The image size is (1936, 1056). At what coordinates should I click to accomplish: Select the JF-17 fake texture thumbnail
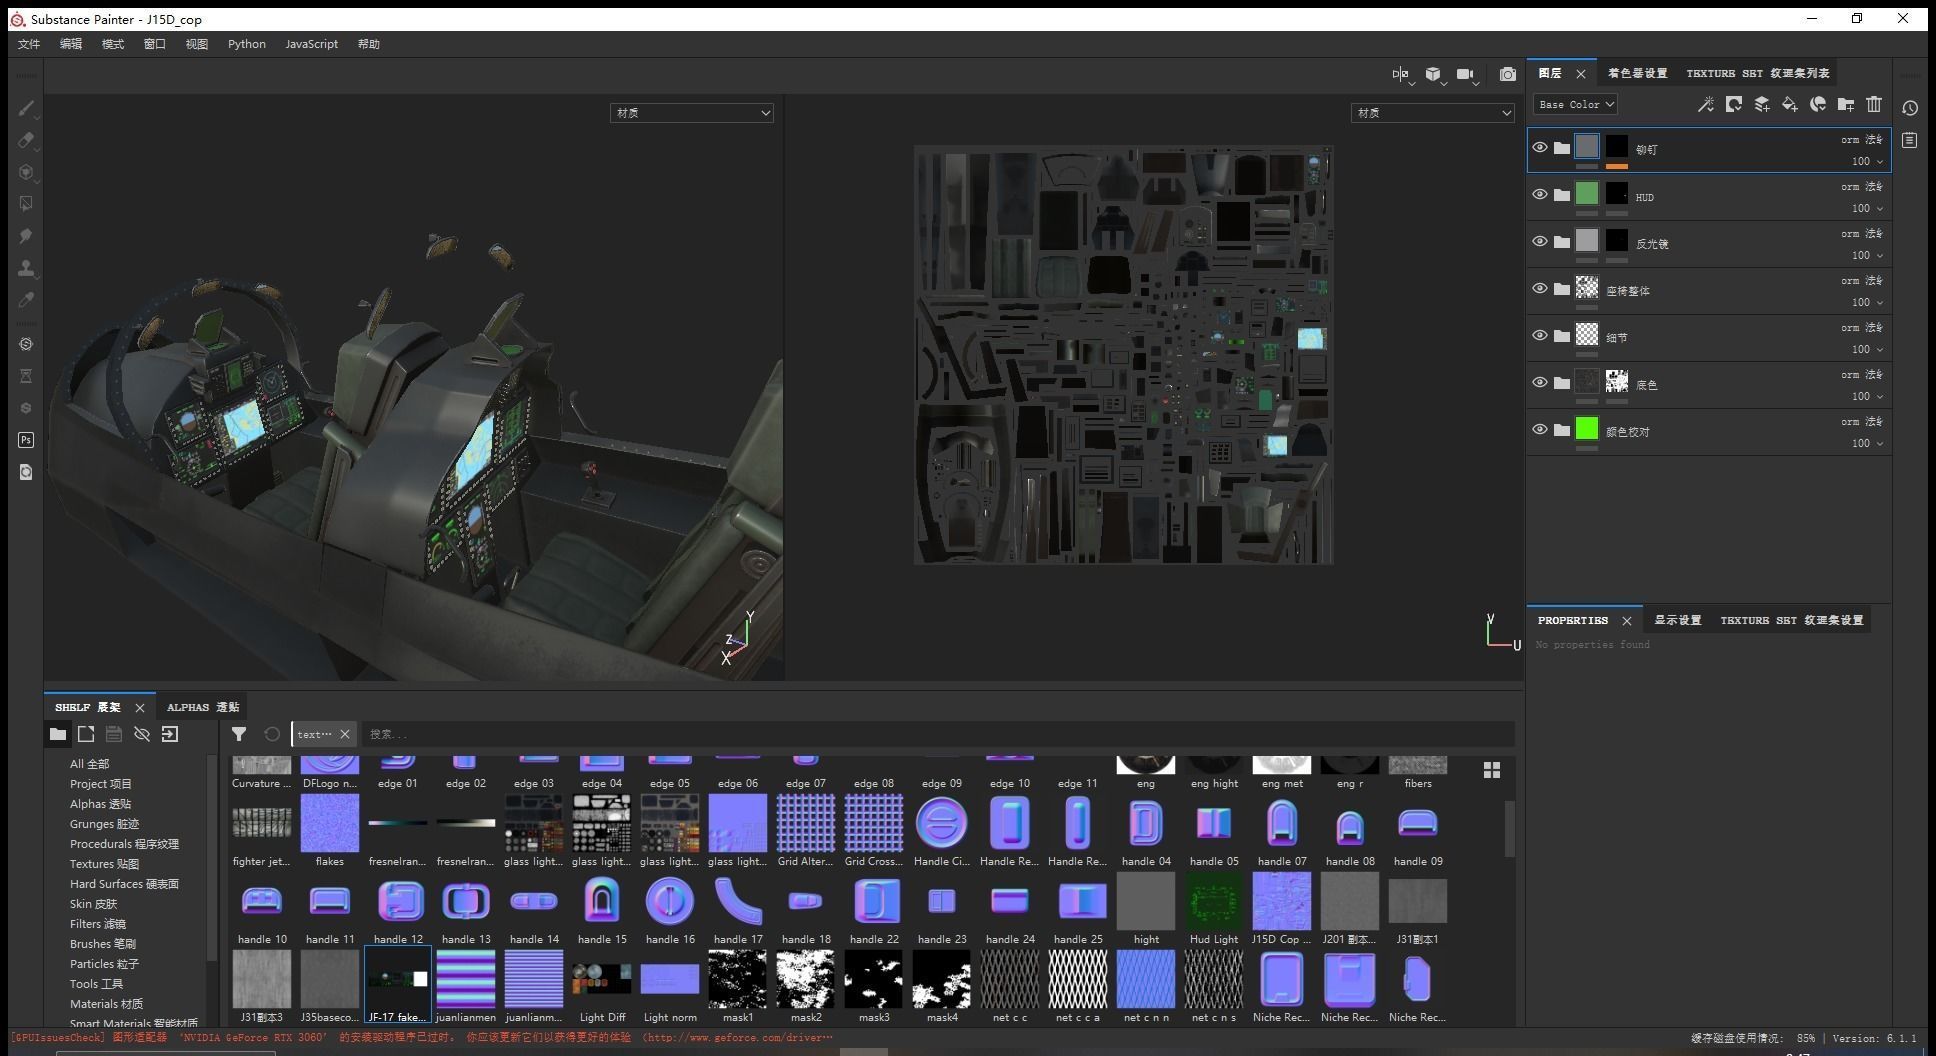(398, 985)
